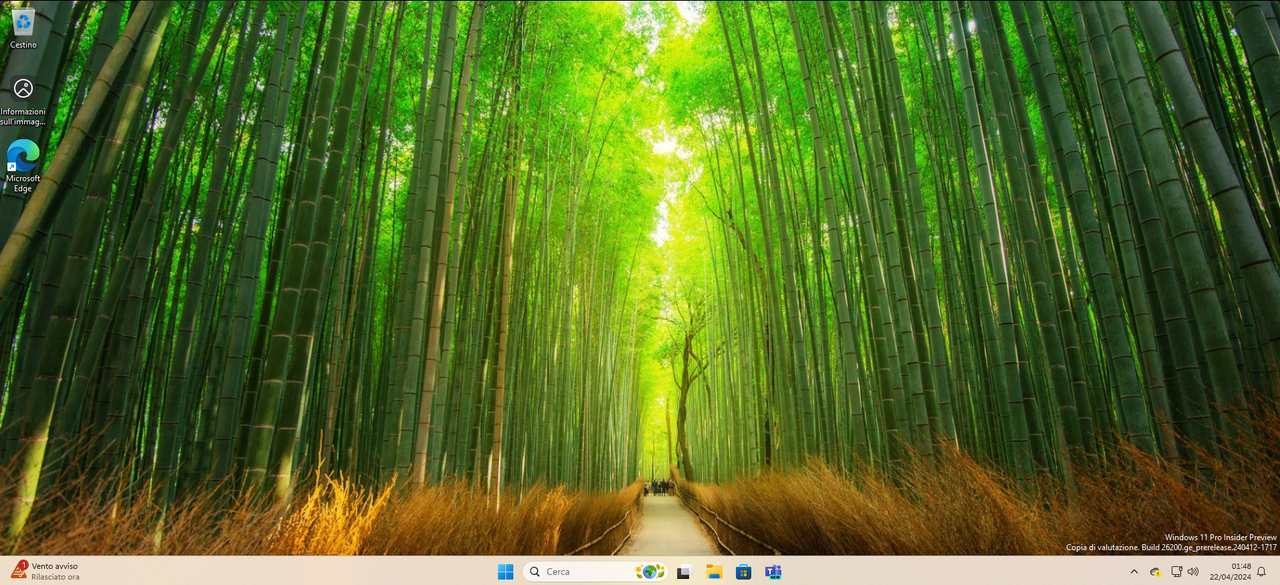This screenshot has height=585, width=1280.
Task: Open the Vento avviso weather widget
Action: [45, 571]
